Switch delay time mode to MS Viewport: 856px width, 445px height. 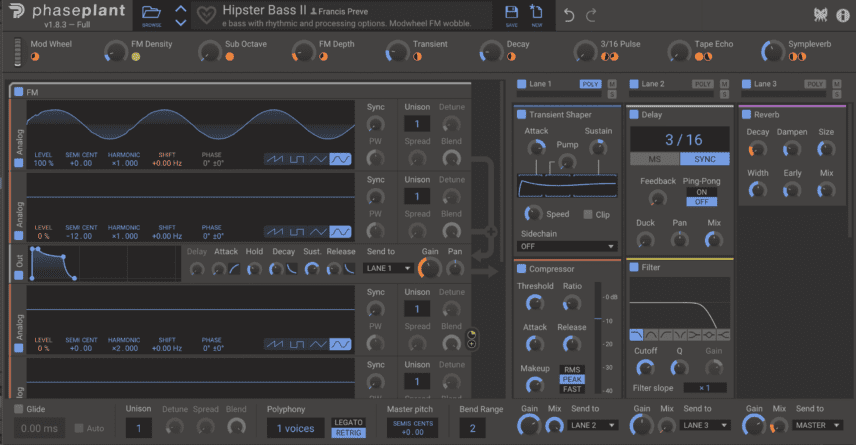(655, 159)
